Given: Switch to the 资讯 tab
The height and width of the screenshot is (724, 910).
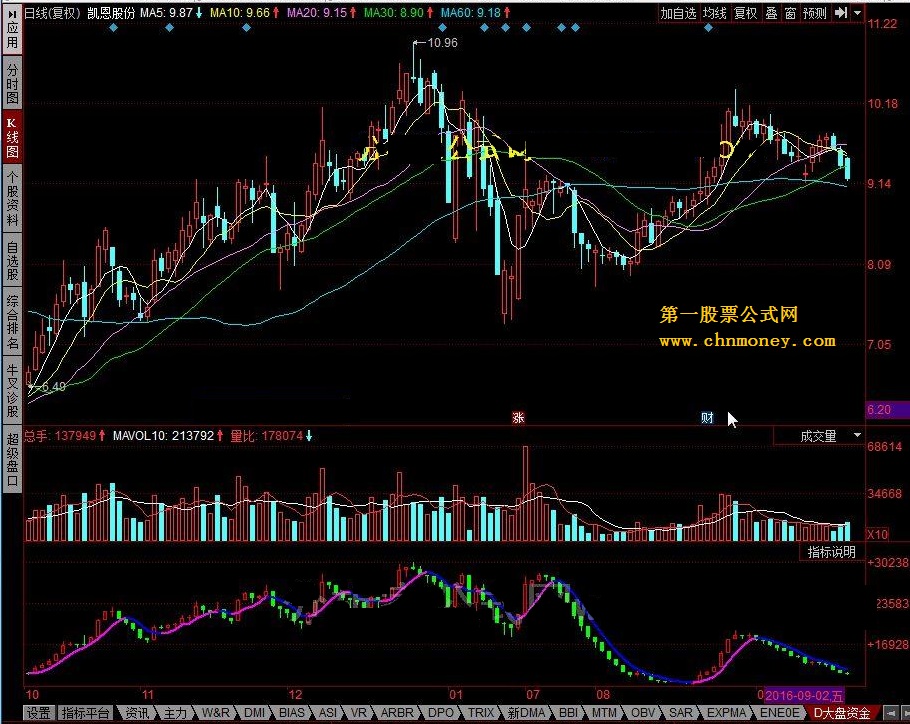Looking at the screenshot, I should [x=137, y=713].
